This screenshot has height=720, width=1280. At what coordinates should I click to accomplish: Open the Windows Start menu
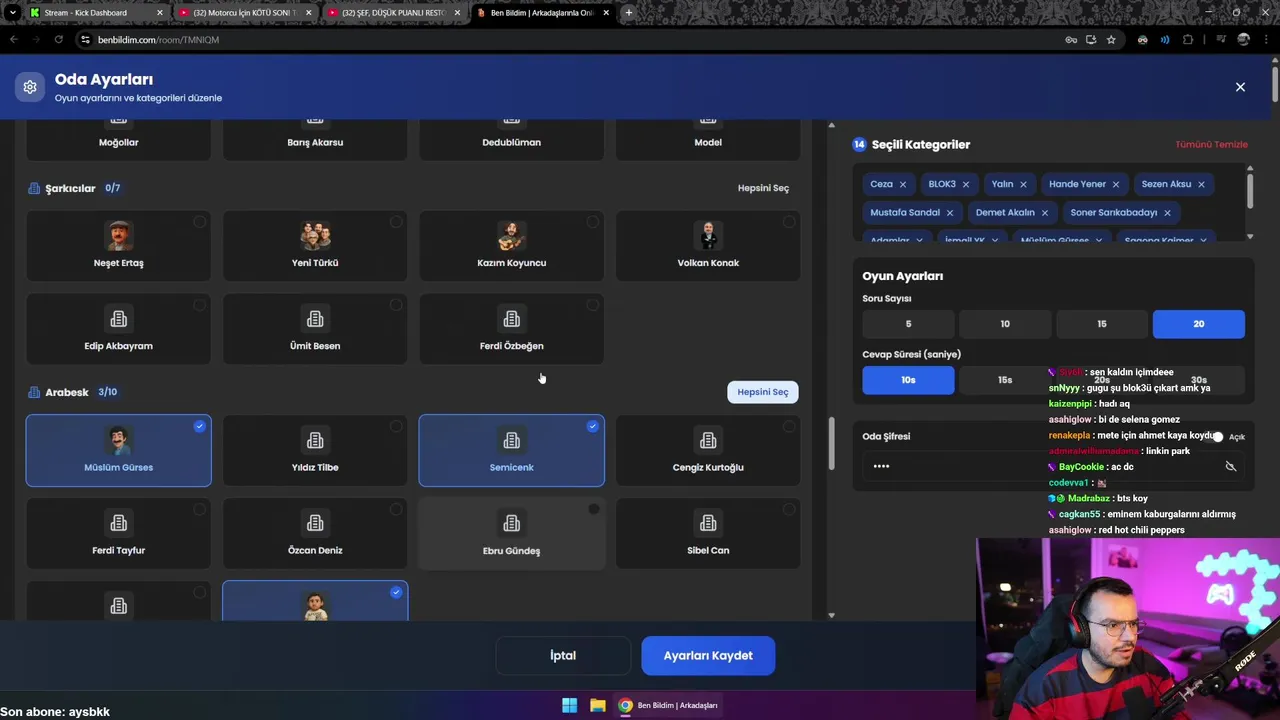point(569,705)
